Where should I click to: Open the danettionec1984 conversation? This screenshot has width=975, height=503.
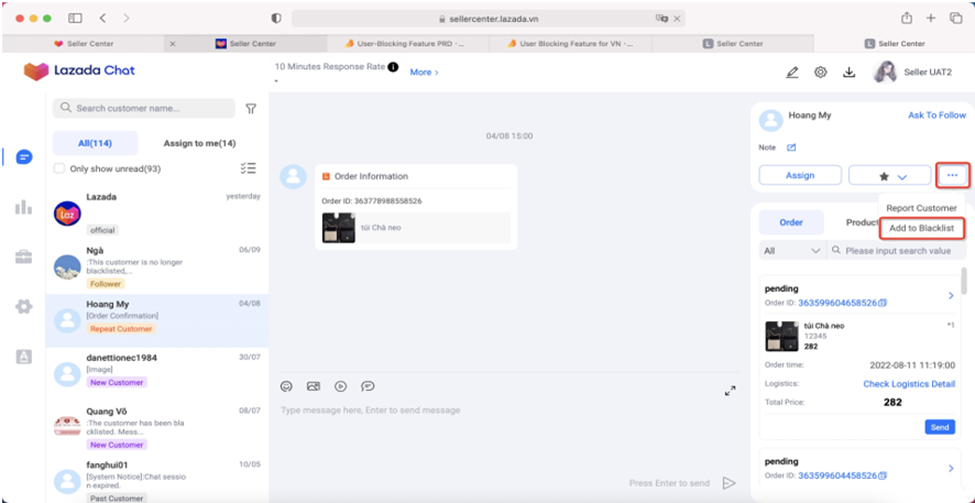(x=157, y=374)
